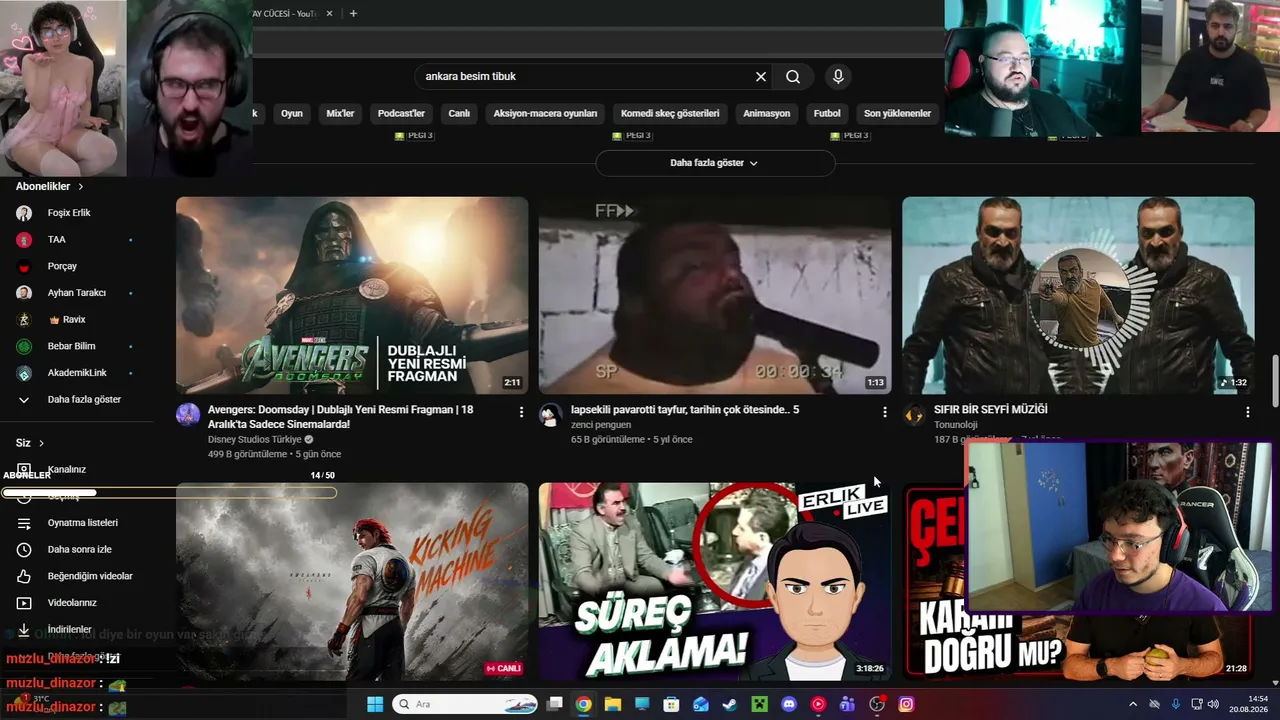Select the Aksiyon-macera oyunları filter chip
The width and height of the screenshot is (1280, 720).
545,113
